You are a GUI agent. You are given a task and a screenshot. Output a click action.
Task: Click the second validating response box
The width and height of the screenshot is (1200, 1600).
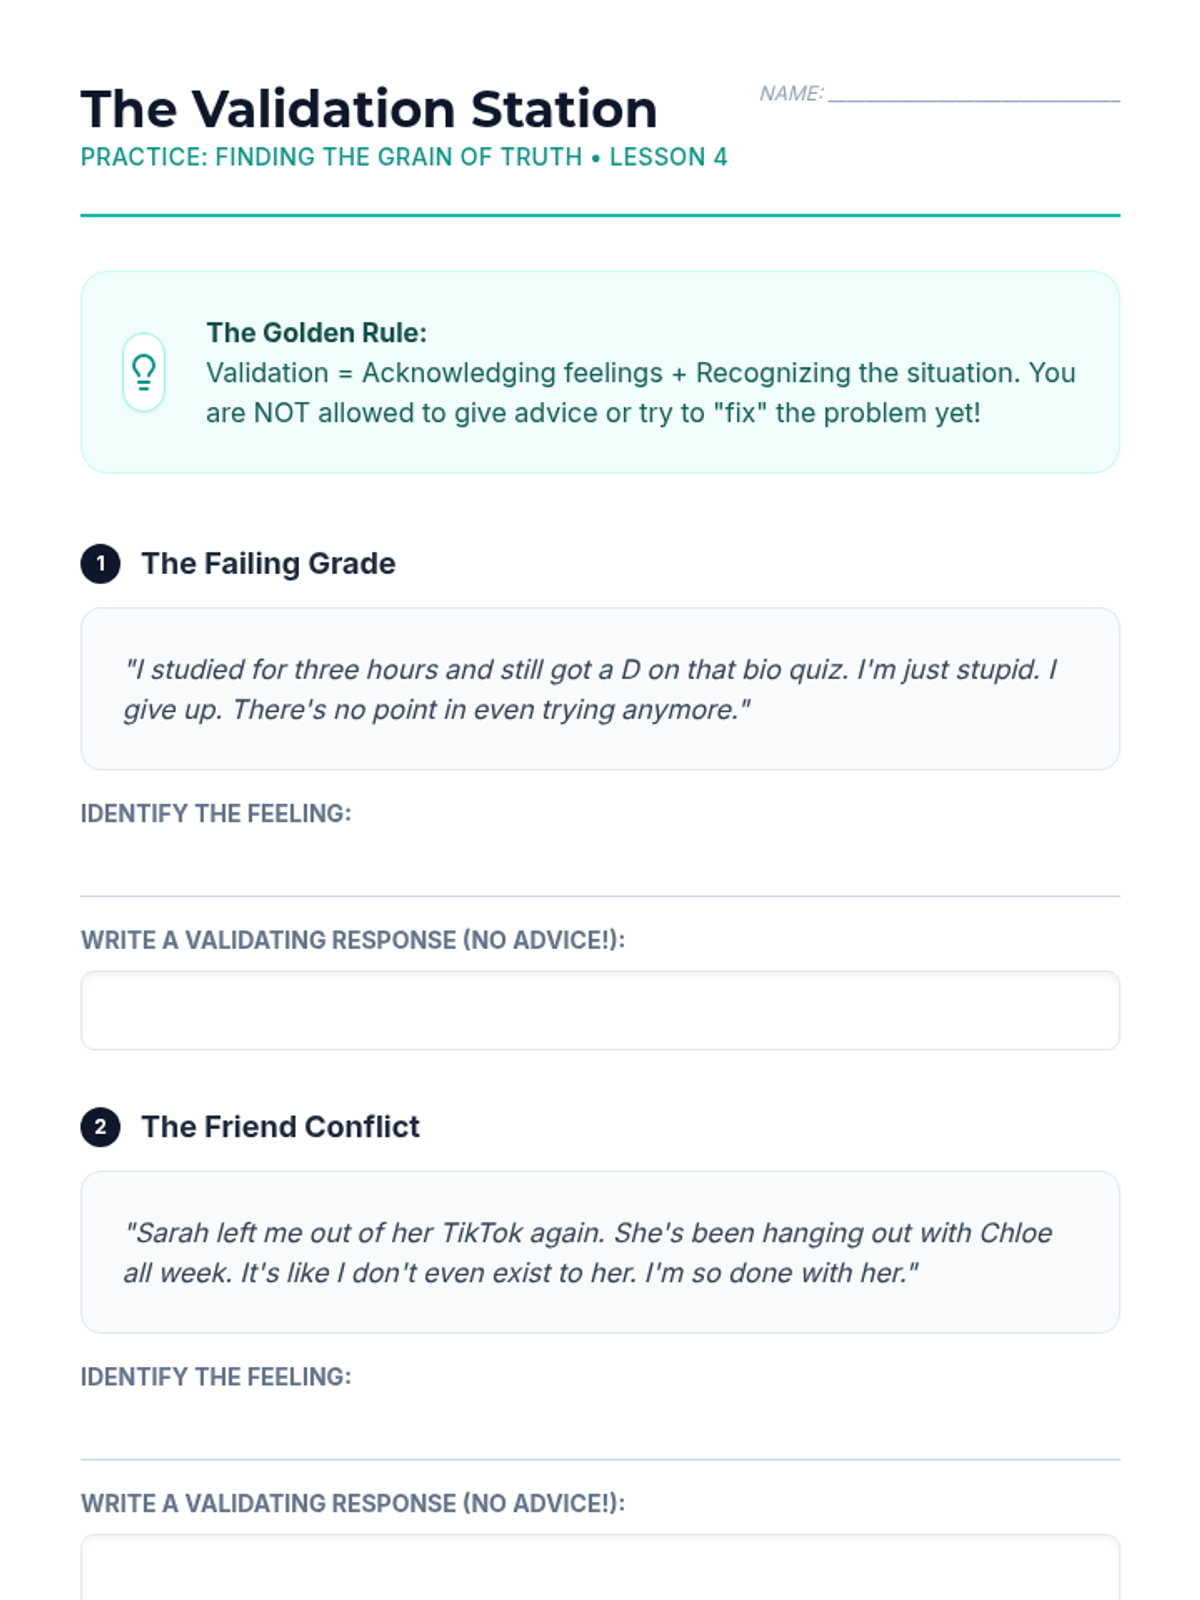click(600, 1567)
